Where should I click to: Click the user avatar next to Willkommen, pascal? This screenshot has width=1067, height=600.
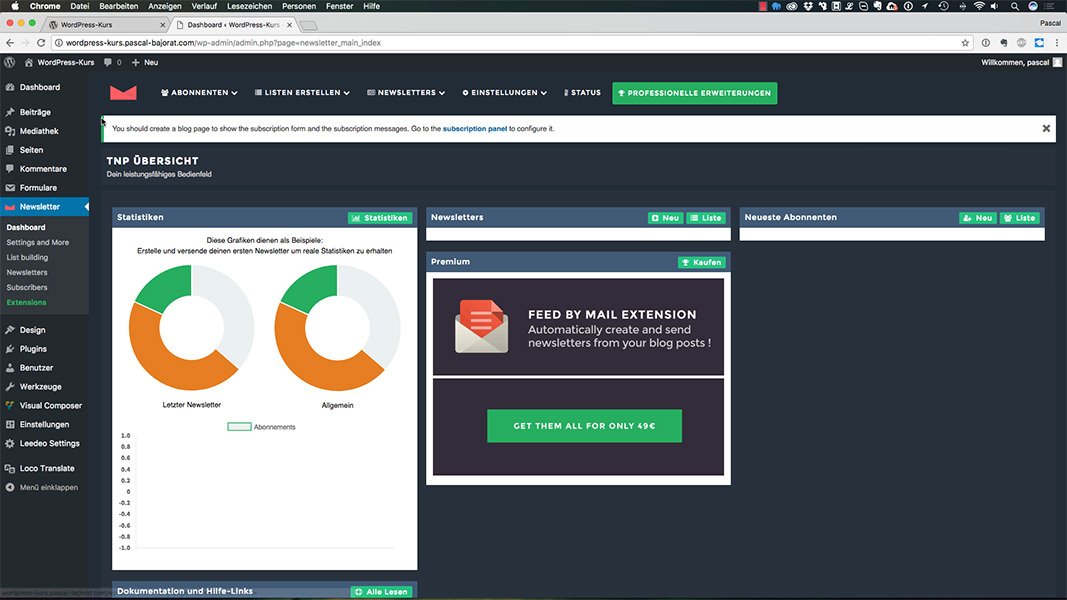click(x=1057, y=62)
